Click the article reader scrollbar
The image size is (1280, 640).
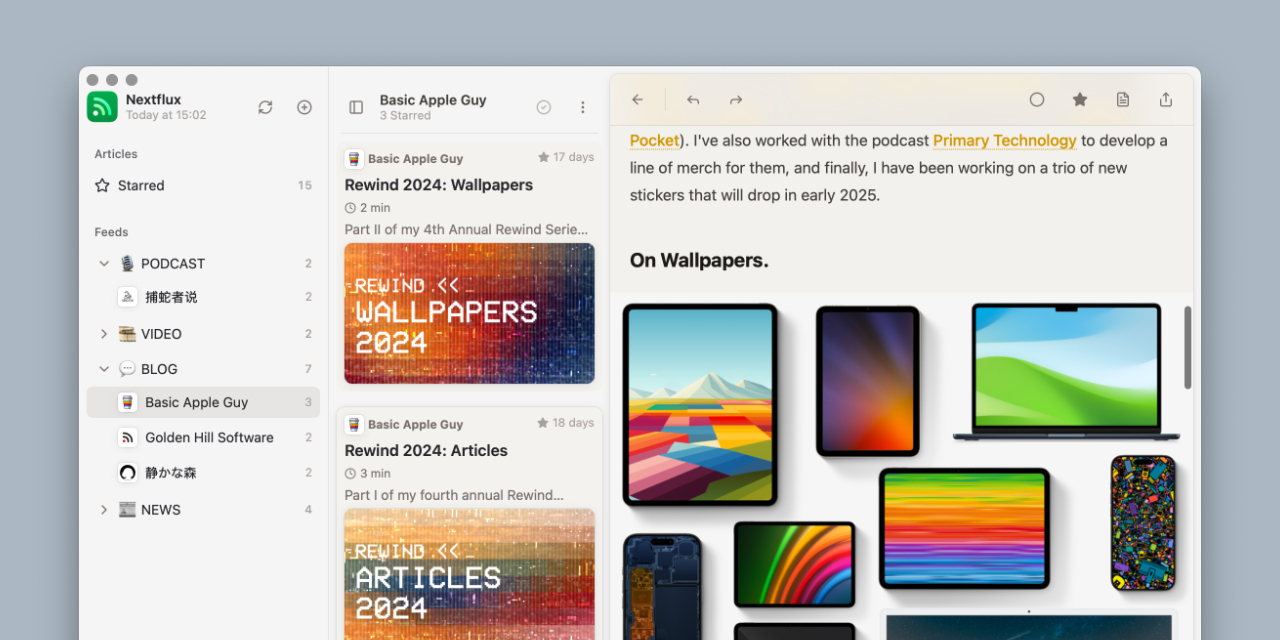[x=1188, y=347]
